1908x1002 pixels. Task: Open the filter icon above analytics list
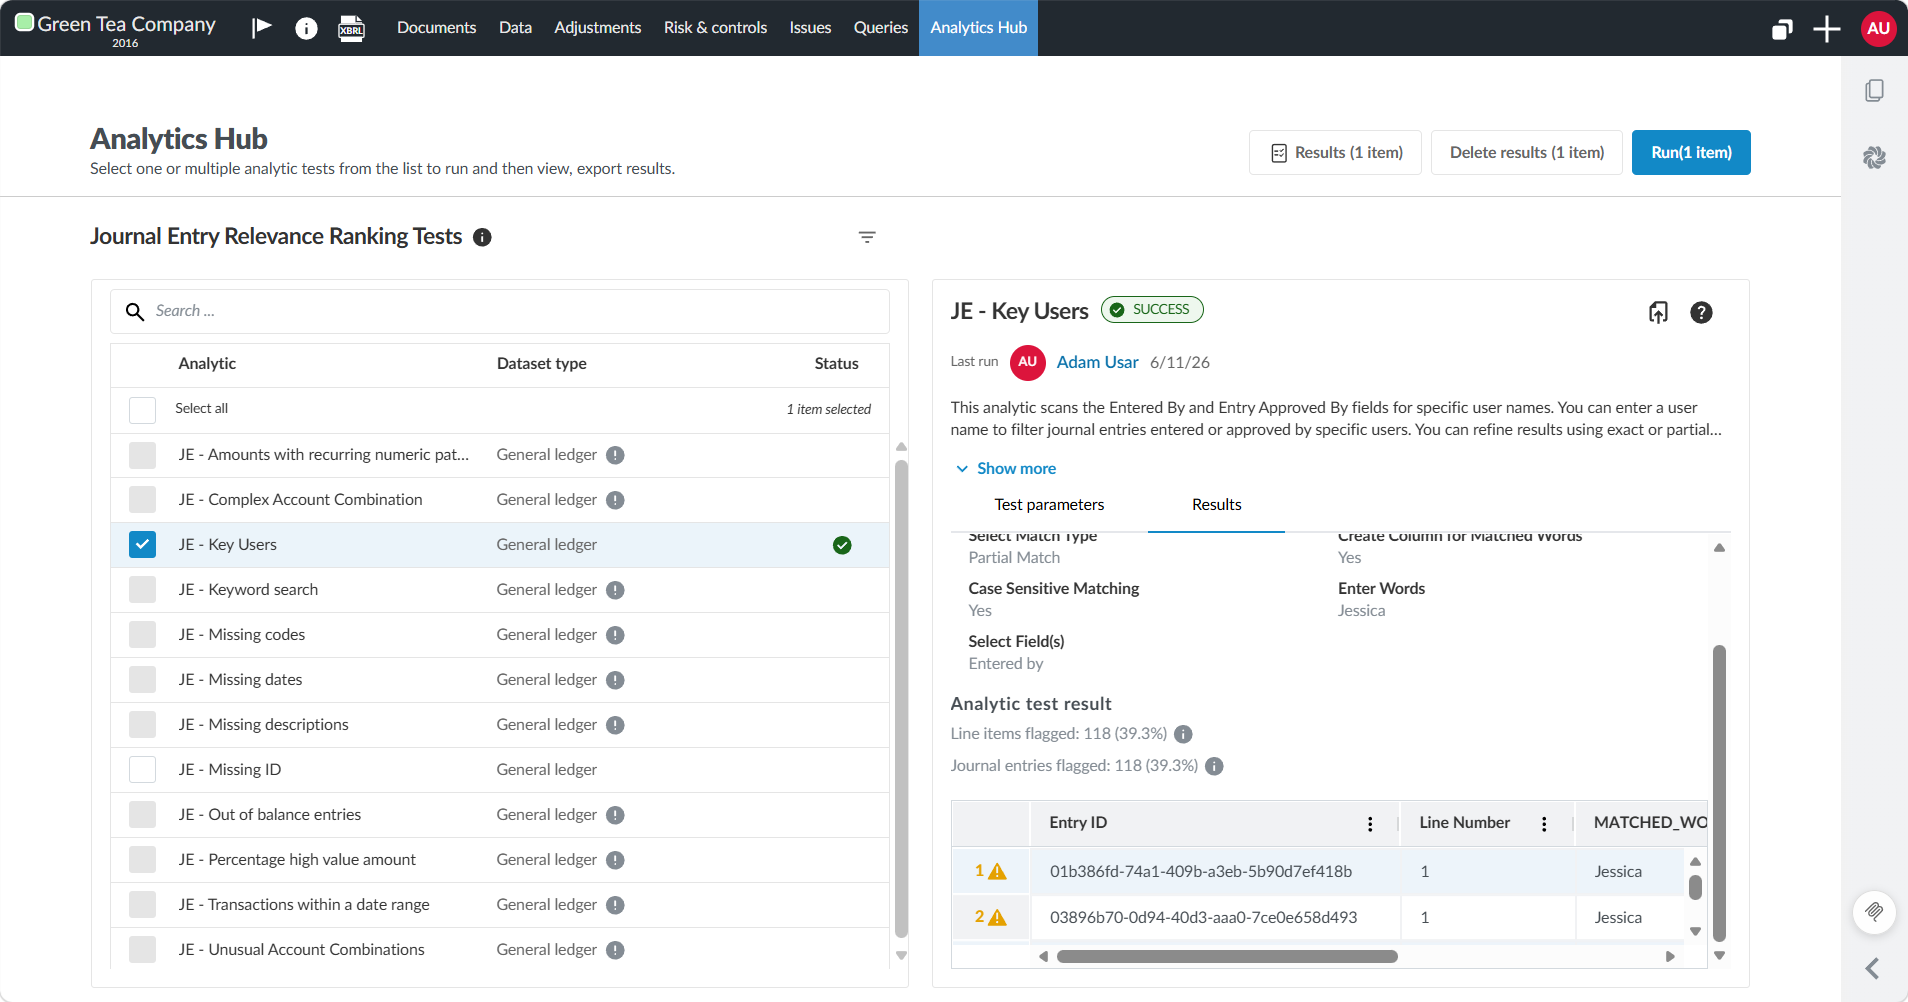(867, 237)
